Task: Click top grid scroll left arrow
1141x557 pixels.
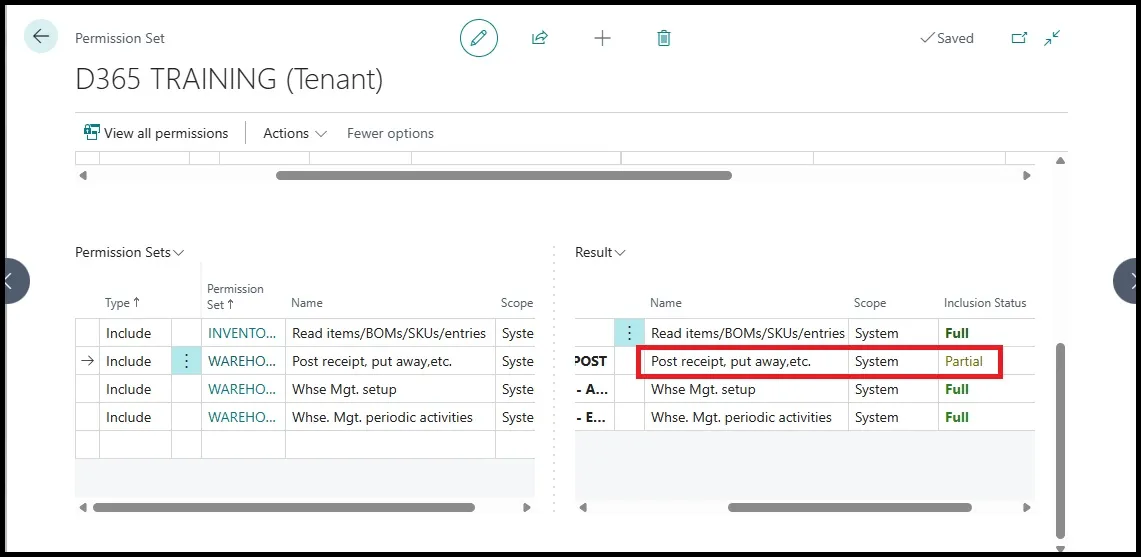Action: pos(82,175)
